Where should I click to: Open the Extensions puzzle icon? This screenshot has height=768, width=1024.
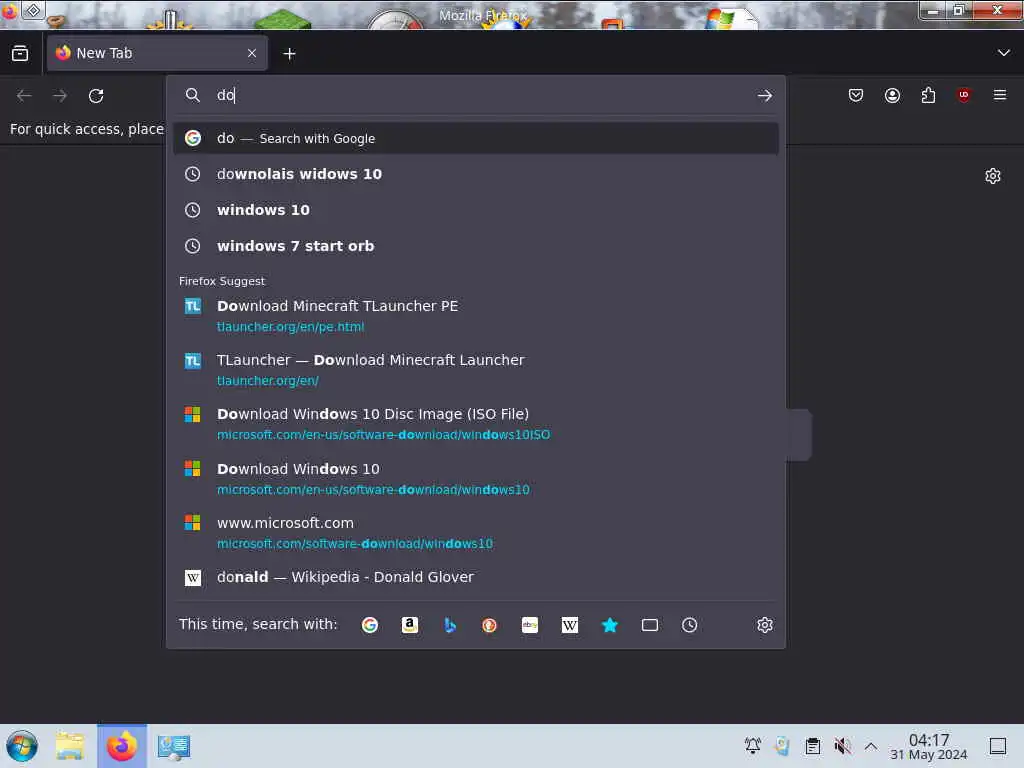(x=928, y=95)
